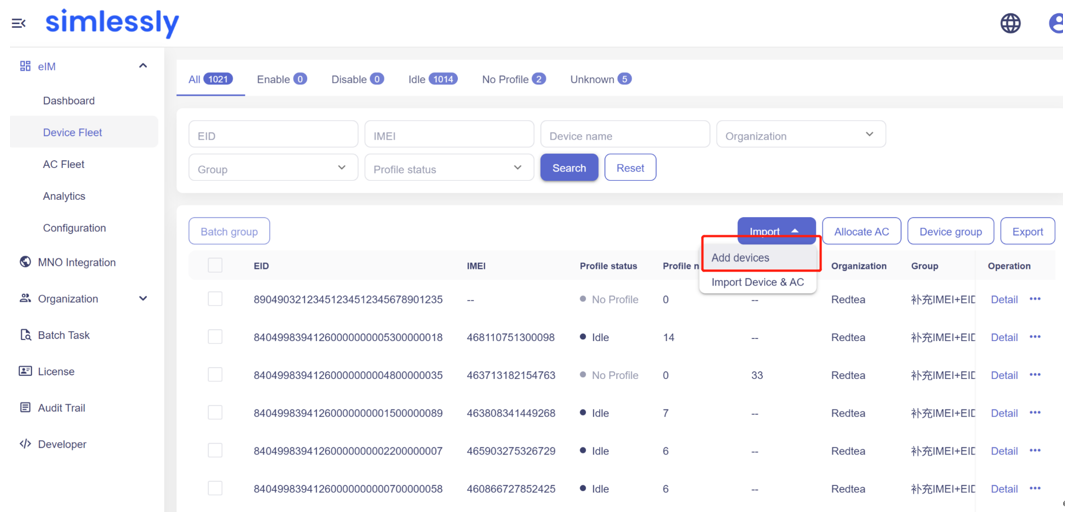Open the Profile status filter dropdown

(x=449, y=168)
